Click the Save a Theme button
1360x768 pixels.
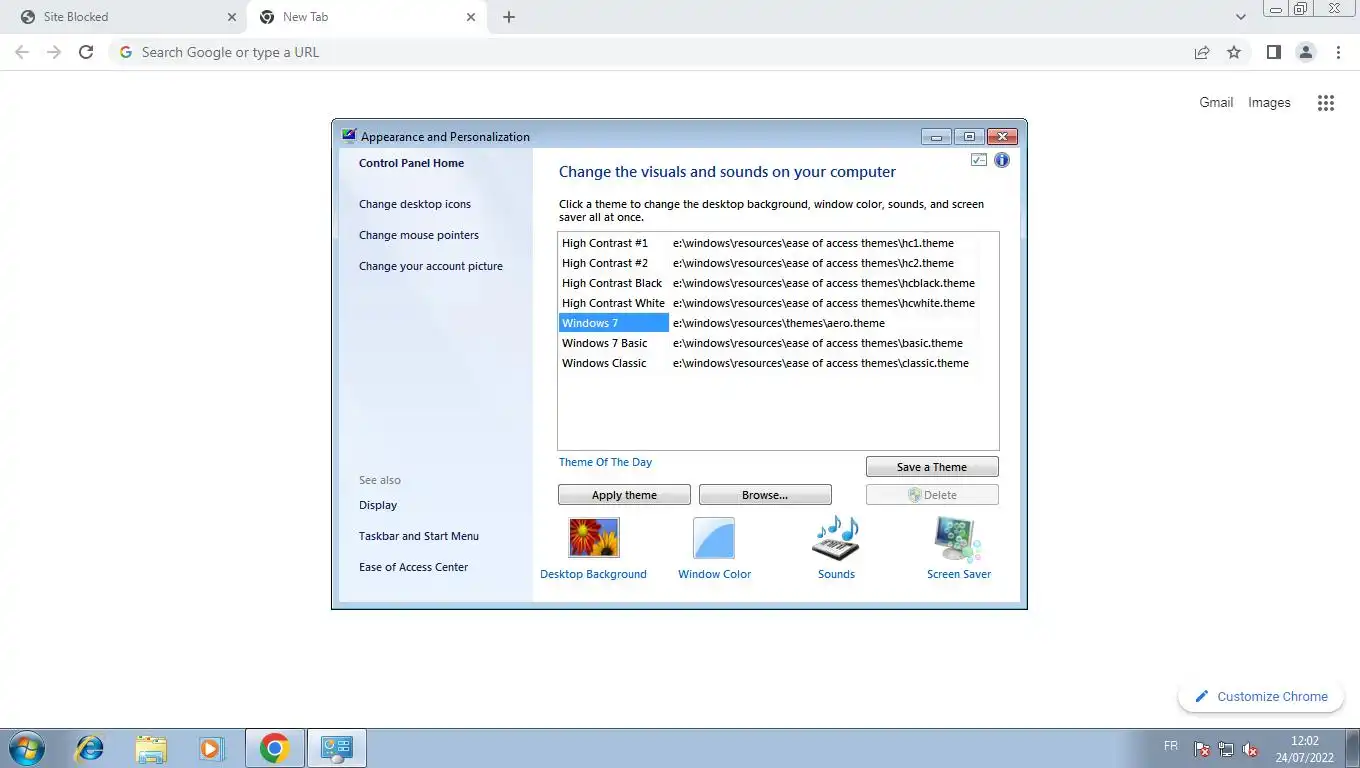pyautogui.click(x=932, y=467)
